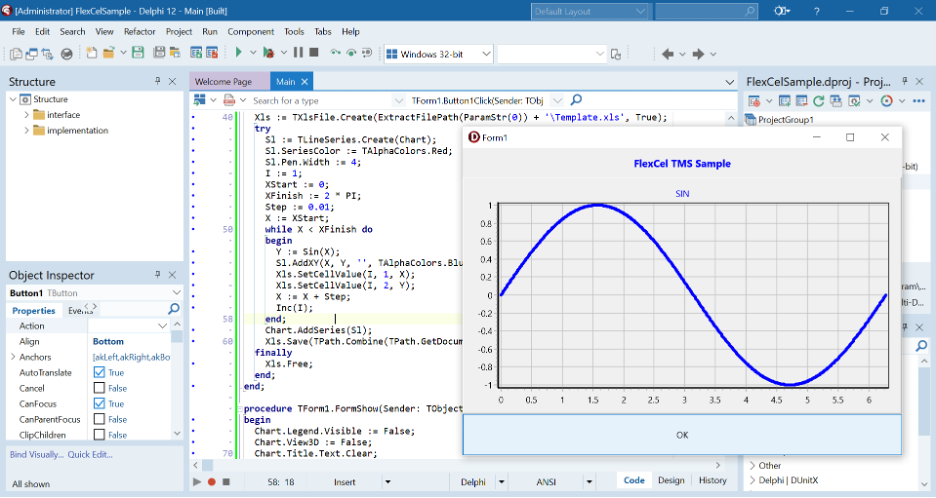Click the green Refresh icon in Projects panel

tap(818, 101)
